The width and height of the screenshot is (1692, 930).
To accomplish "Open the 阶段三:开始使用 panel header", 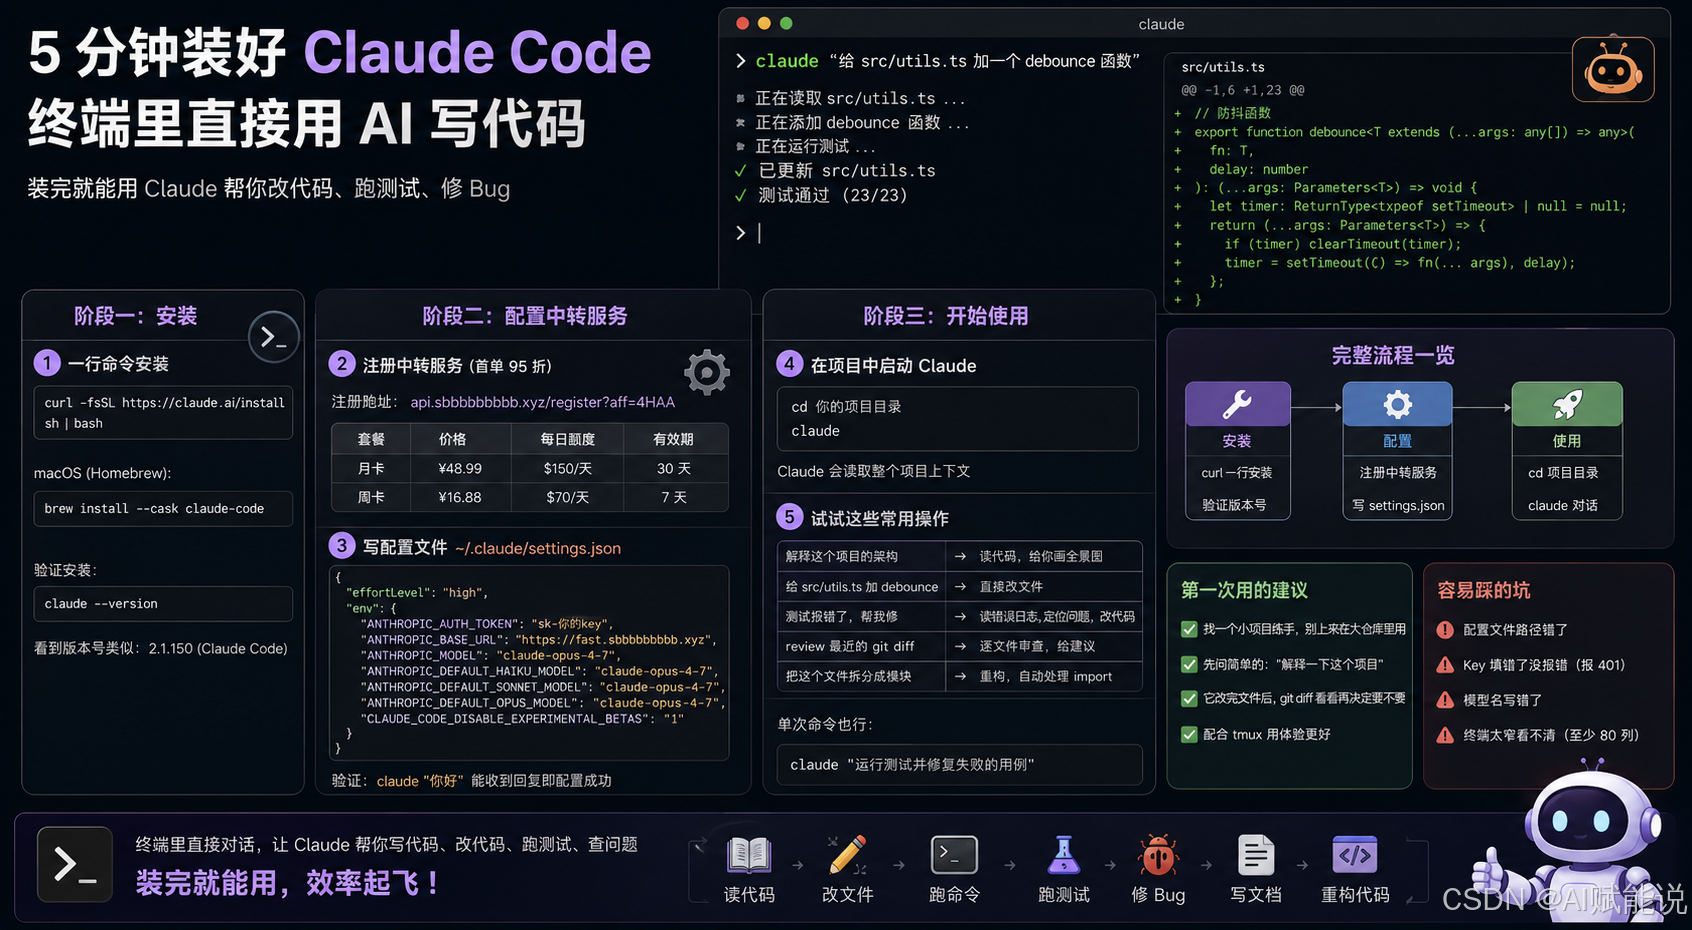I will (x=946, y=316).
